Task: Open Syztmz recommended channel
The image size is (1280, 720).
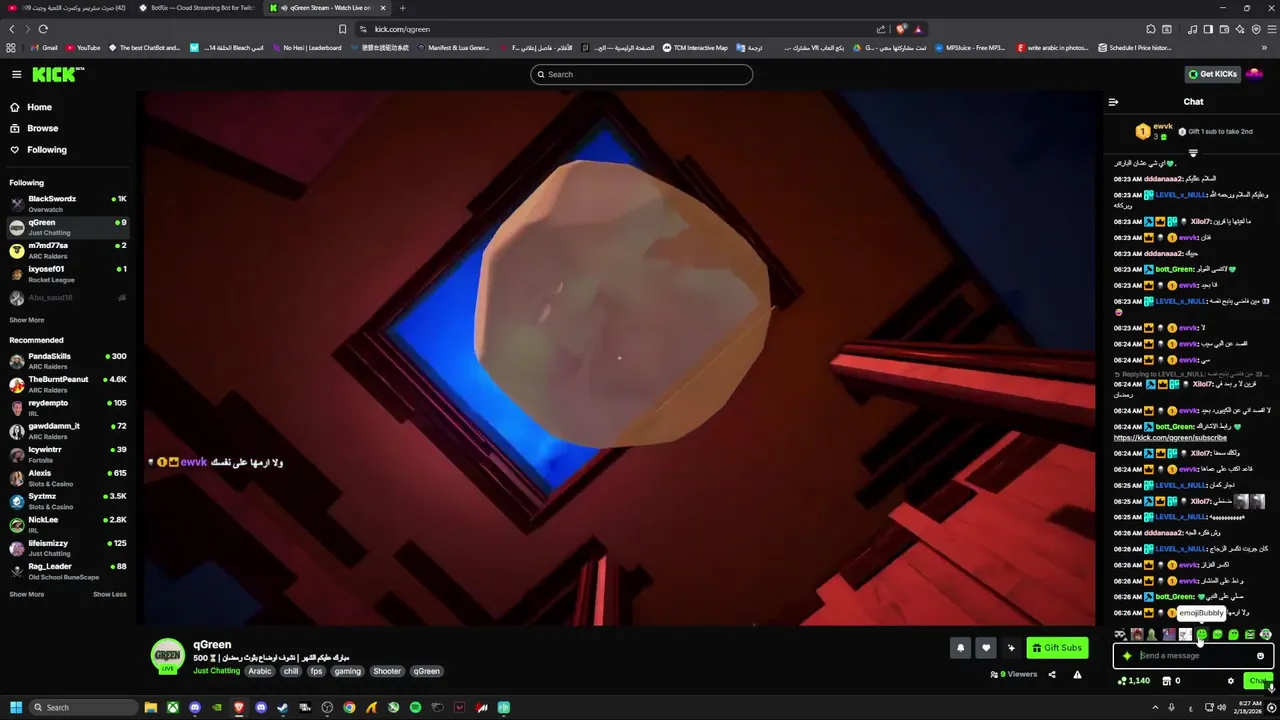Action: click(x=68, y=501)
